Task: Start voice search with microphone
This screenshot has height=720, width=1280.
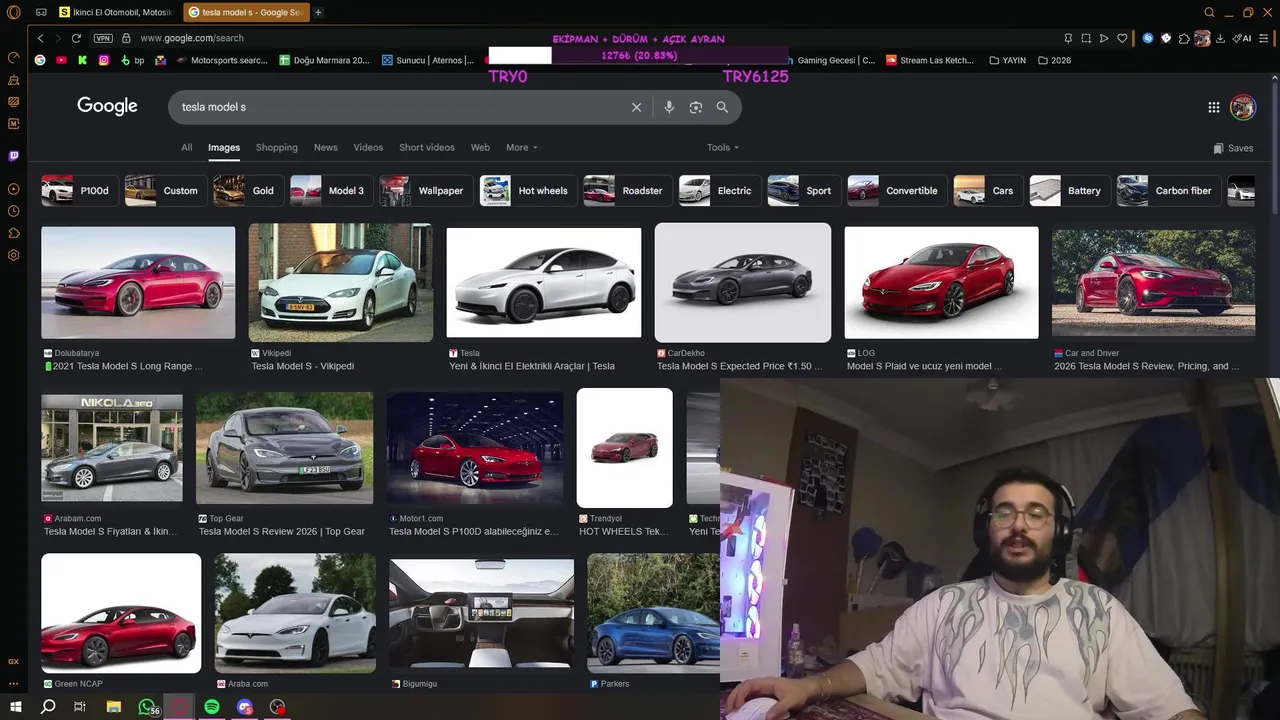Action: click(x=669, y=107)
